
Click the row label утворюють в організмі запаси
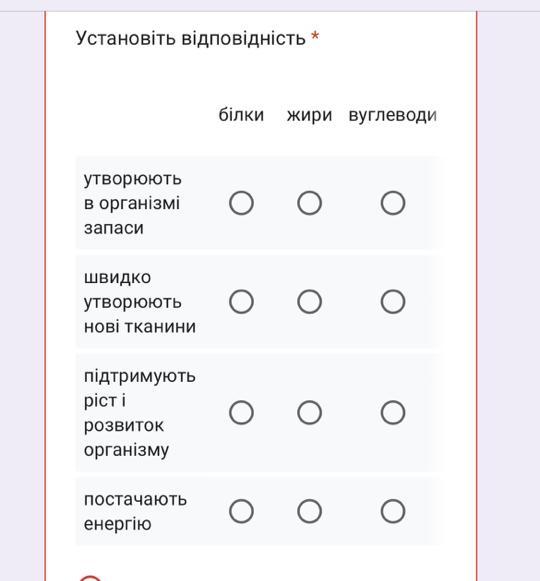133,203
